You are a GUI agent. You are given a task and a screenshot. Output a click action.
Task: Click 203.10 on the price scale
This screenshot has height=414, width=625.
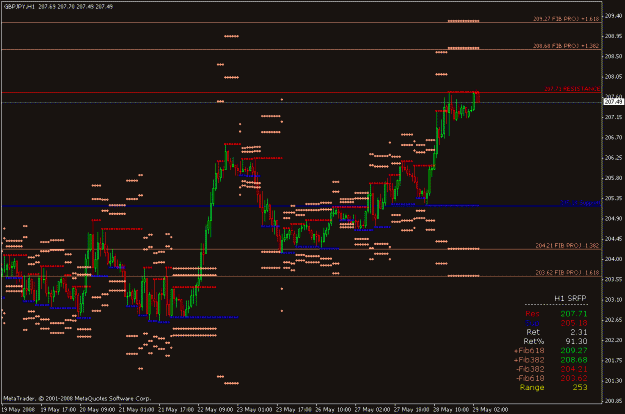(613, 300)
